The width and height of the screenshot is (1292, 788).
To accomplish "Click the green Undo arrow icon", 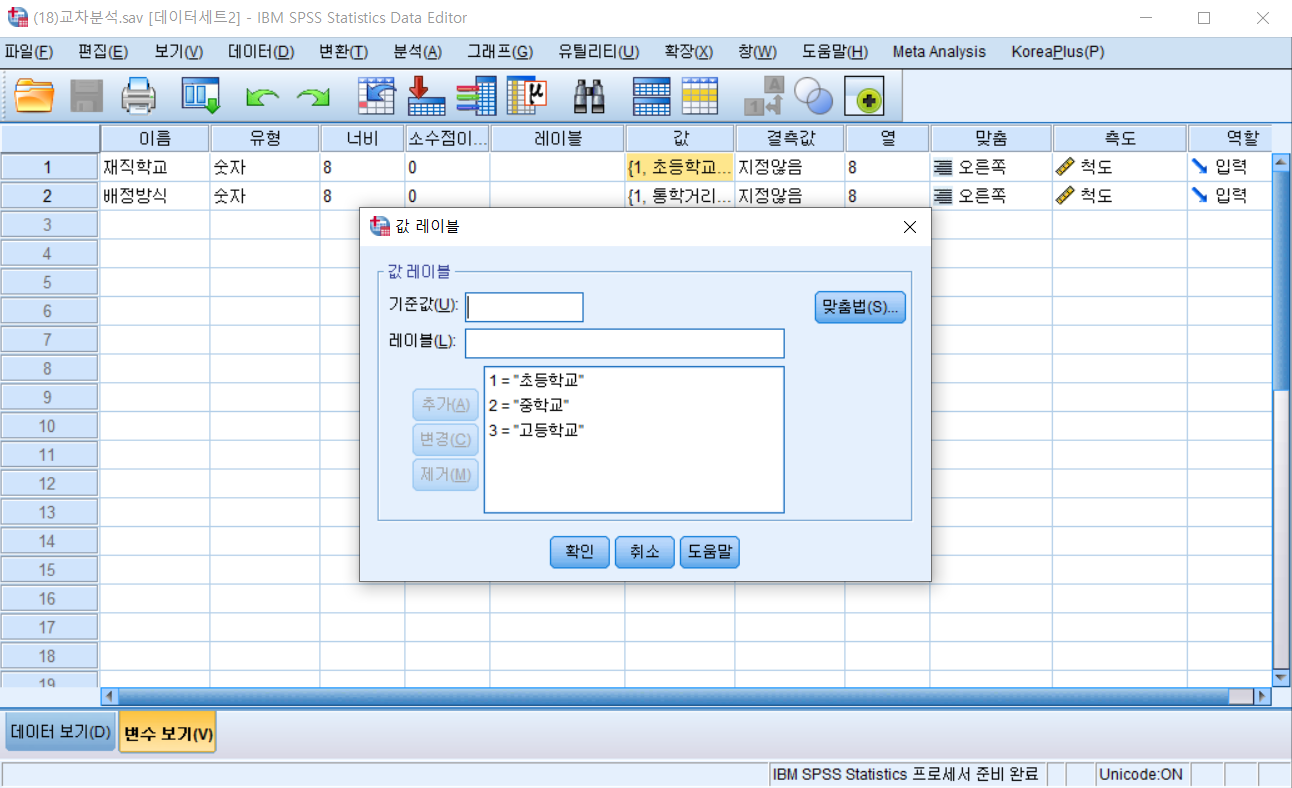I will (x=262, y=97).
